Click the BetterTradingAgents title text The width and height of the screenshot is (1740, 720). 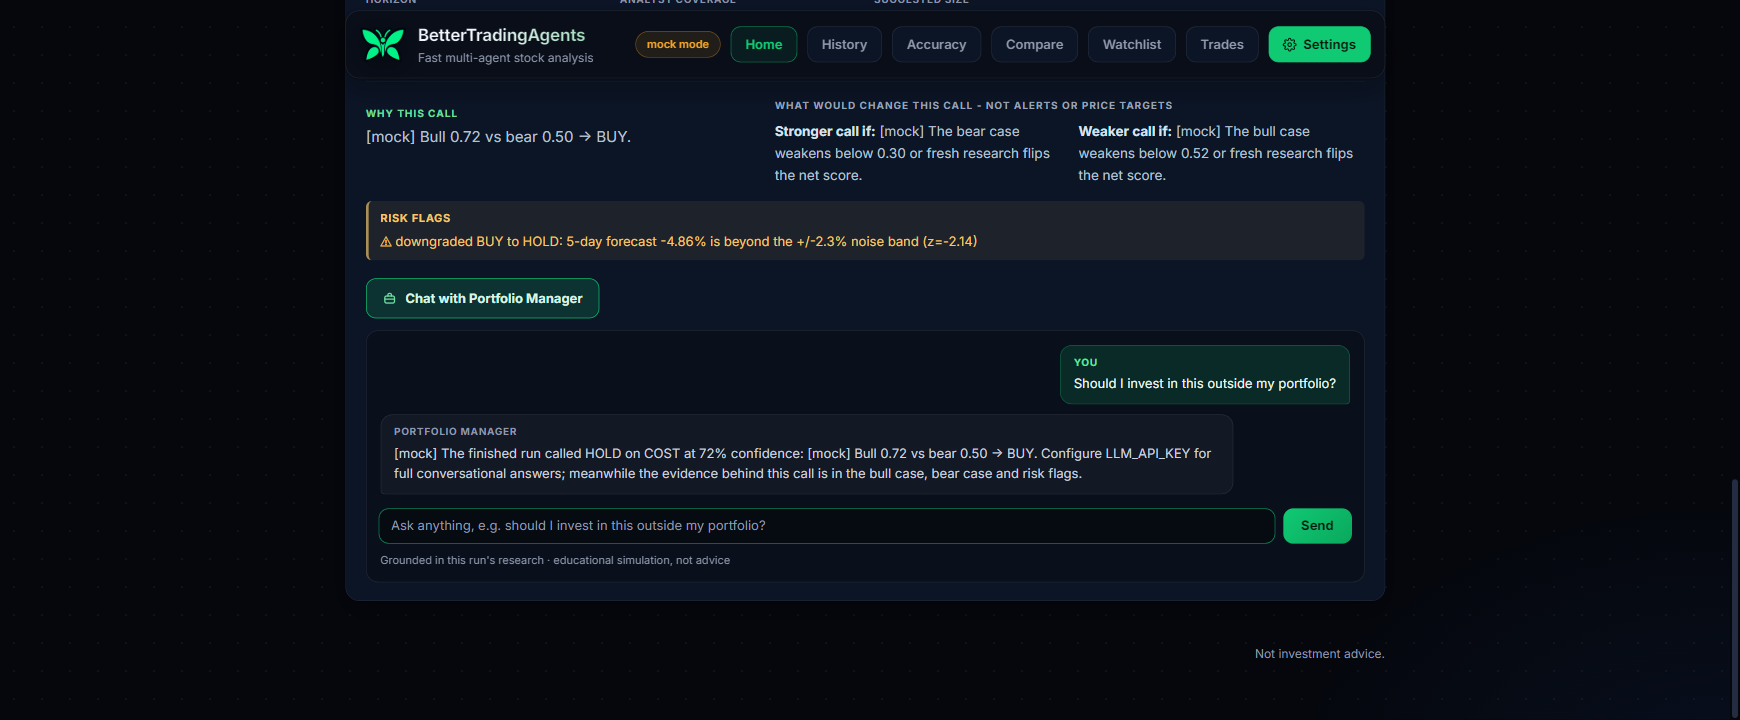pyautogui.click(x=501, y=35)
